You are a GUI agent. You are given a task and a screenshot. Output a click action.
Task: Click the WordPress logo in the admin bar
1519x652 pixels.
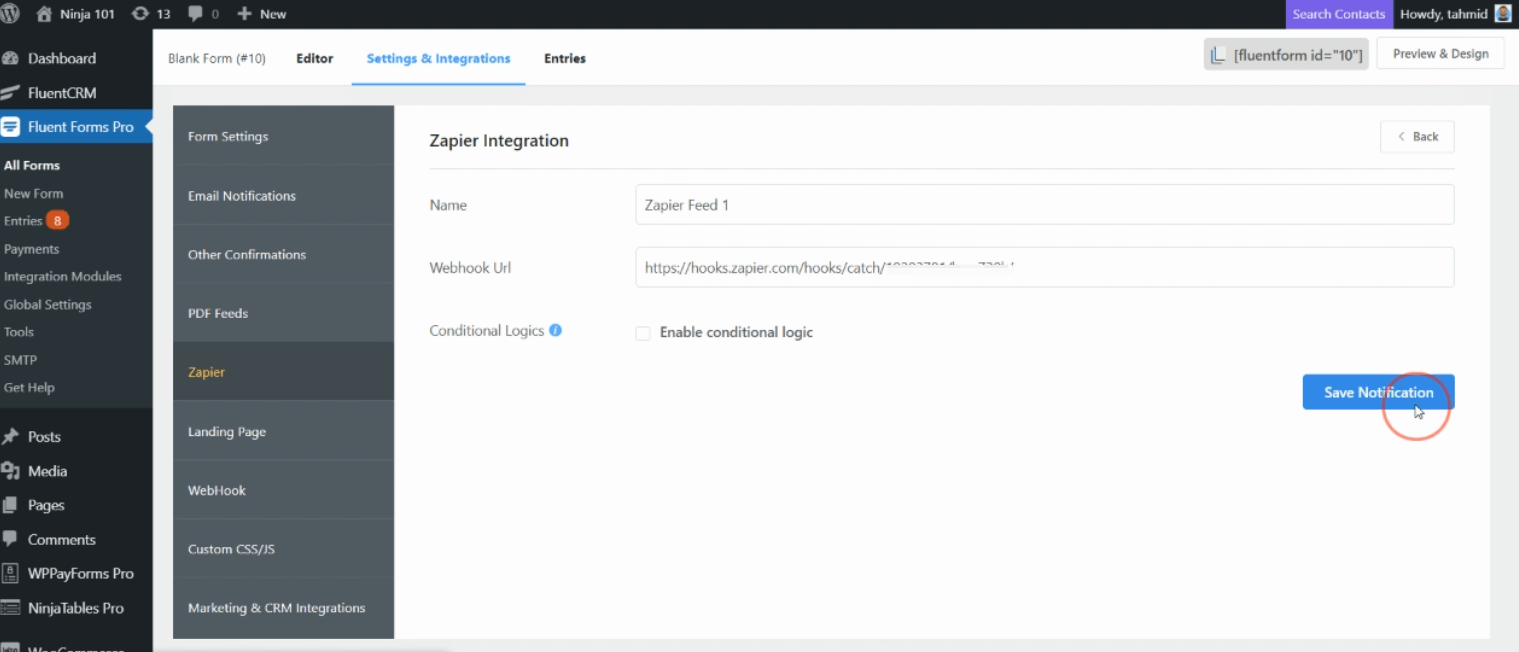(11, 13)
